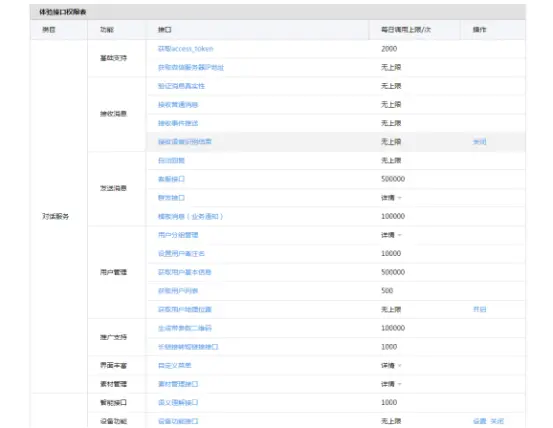Open the 模板消息(业务通知) link
Image resolution: width=553 pixels, height=428 pixels.
[190, 216]
